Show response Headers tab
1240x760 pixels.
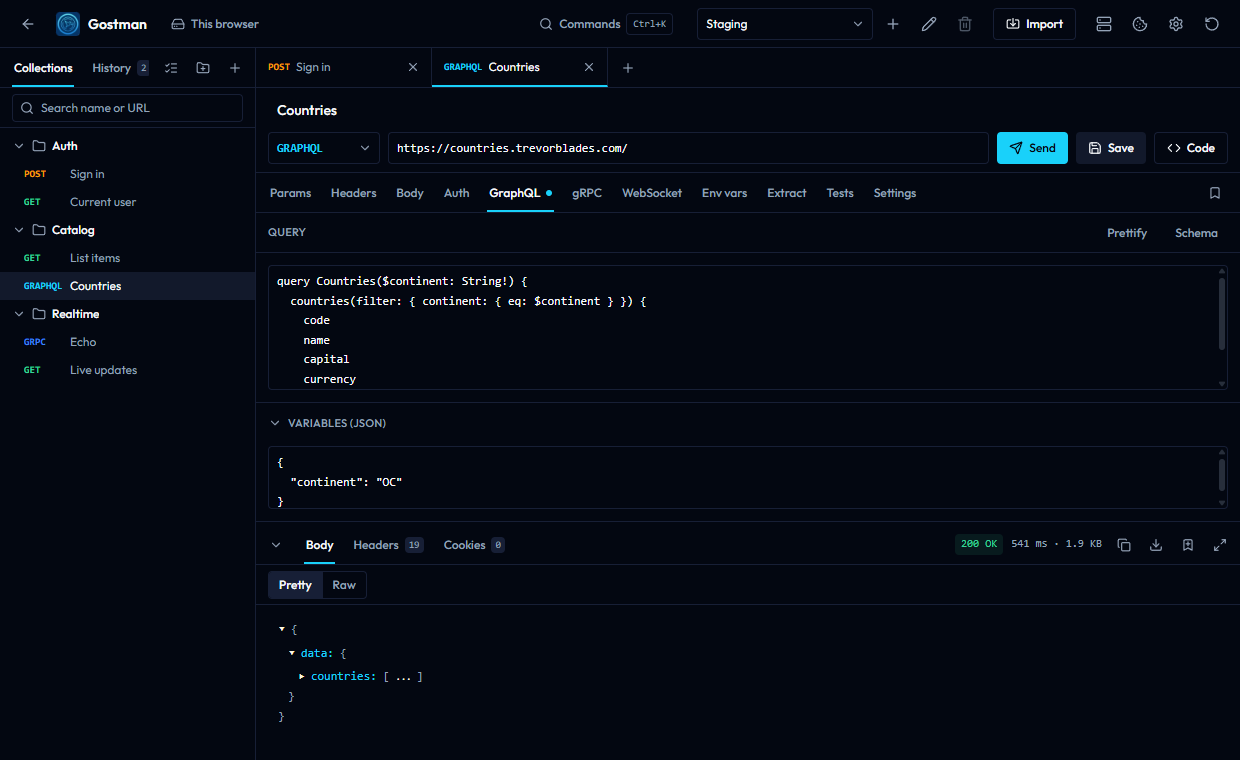(x=388, y=545)
